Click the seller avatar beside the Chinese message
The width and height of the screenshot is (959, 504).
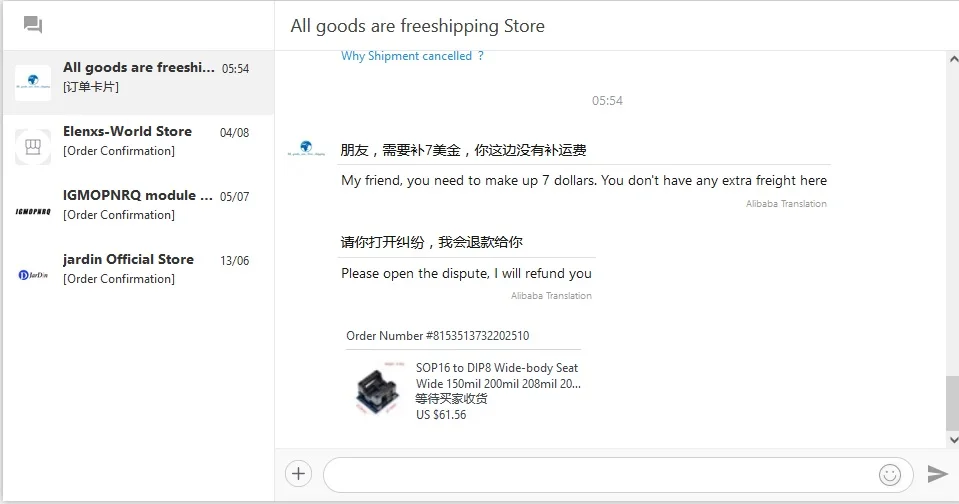pyautogui.click(x=306, y=149)
